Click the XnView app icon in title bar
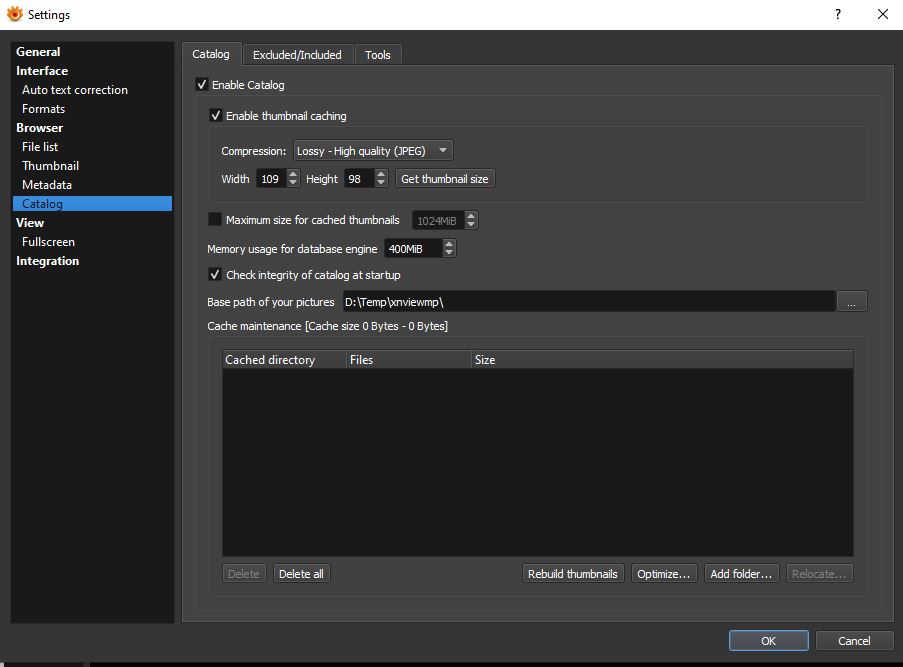The height and width of the screenshot is (667, 903). coord(15,15)
